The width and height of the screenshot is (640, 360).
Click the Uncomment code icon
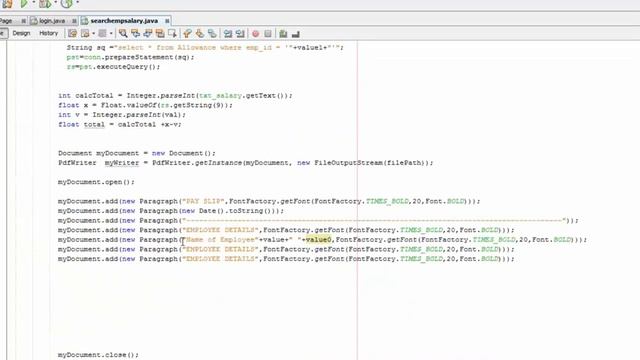[296, 33]
